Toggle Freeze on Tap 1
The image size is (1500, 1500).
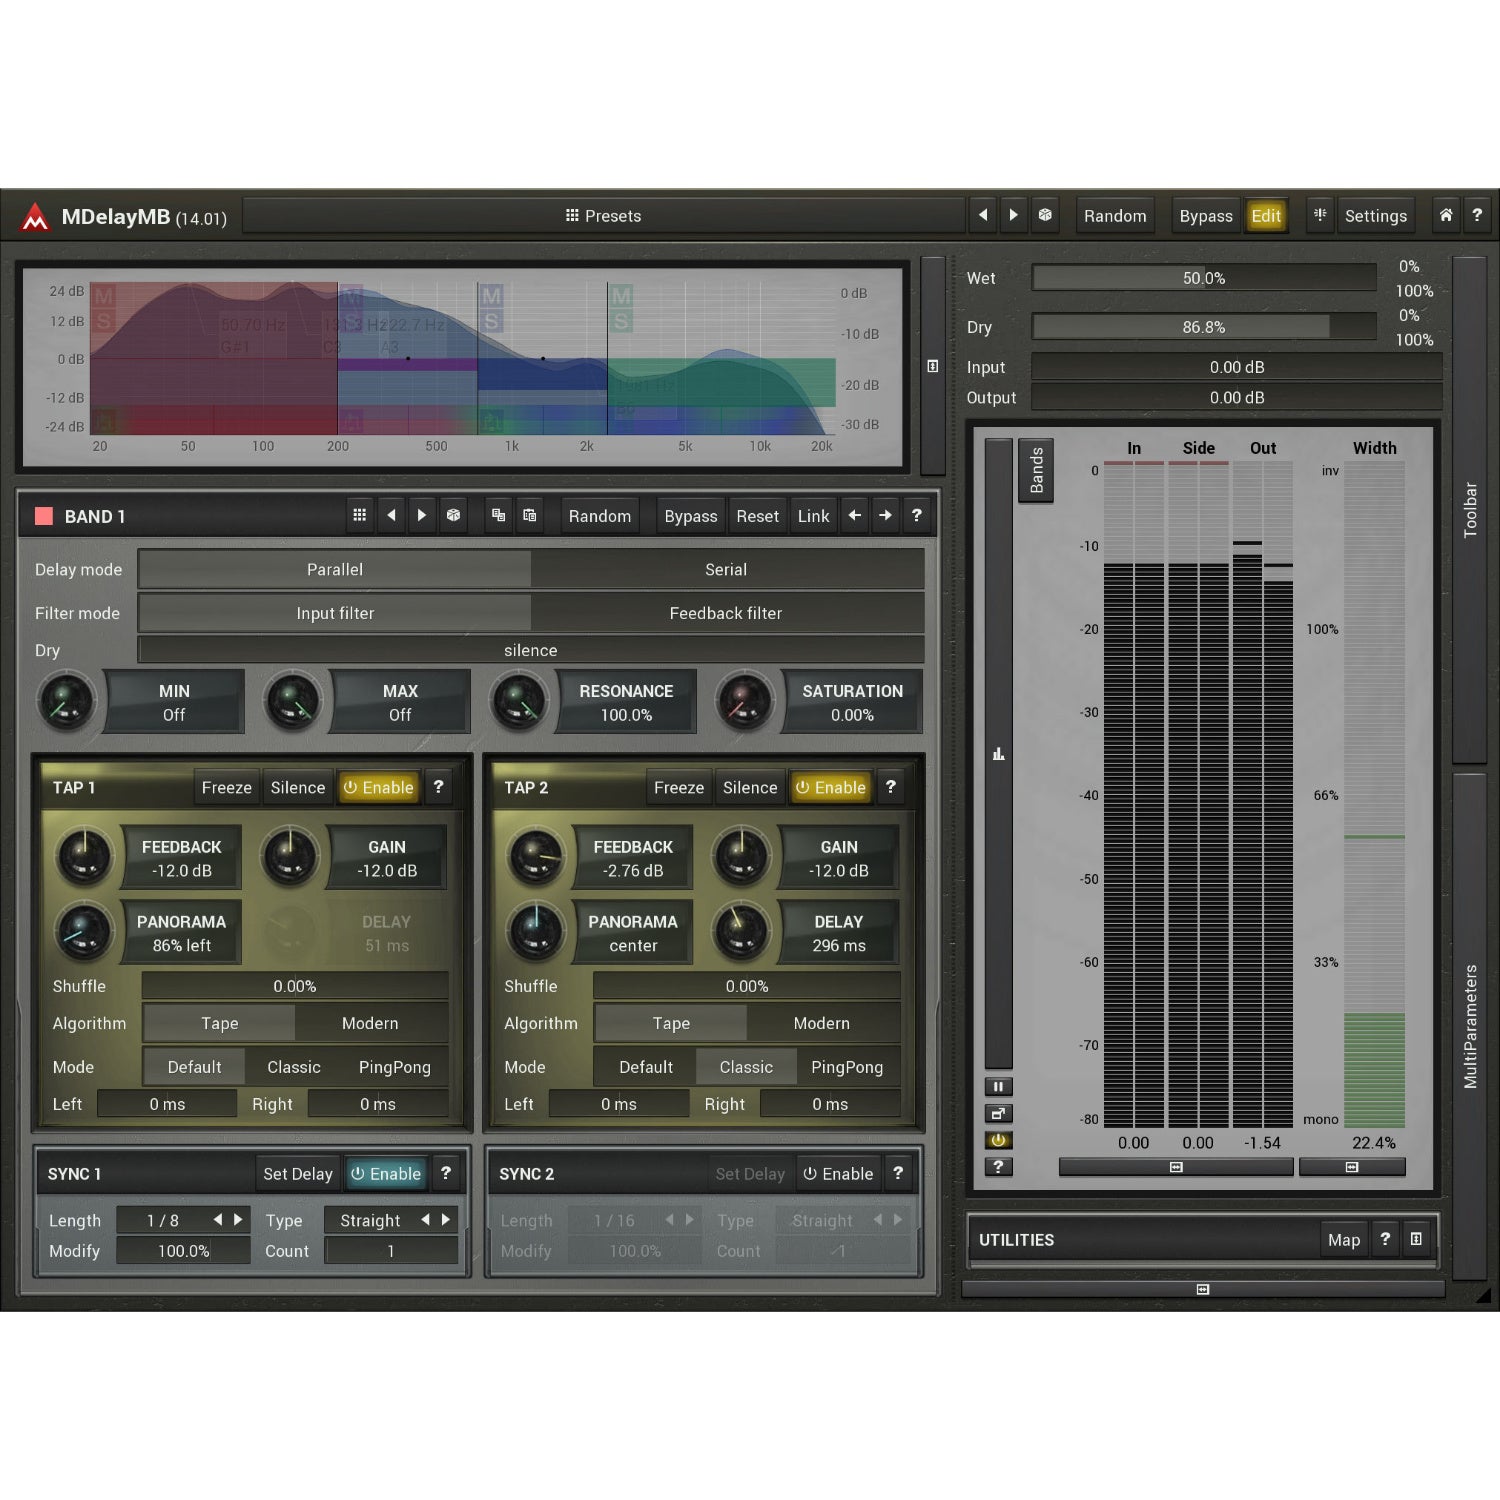click(x=227, y=787)
